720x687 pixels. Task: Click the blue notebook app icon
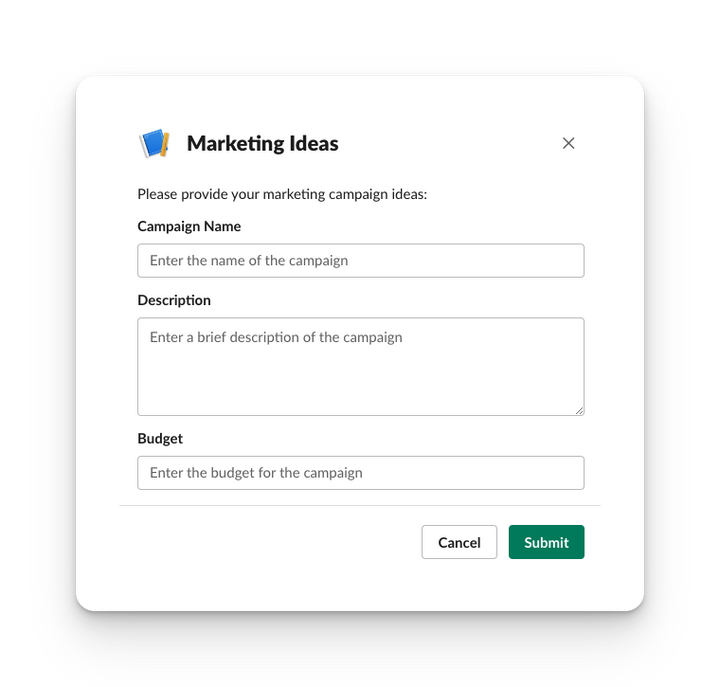point(153,143)
